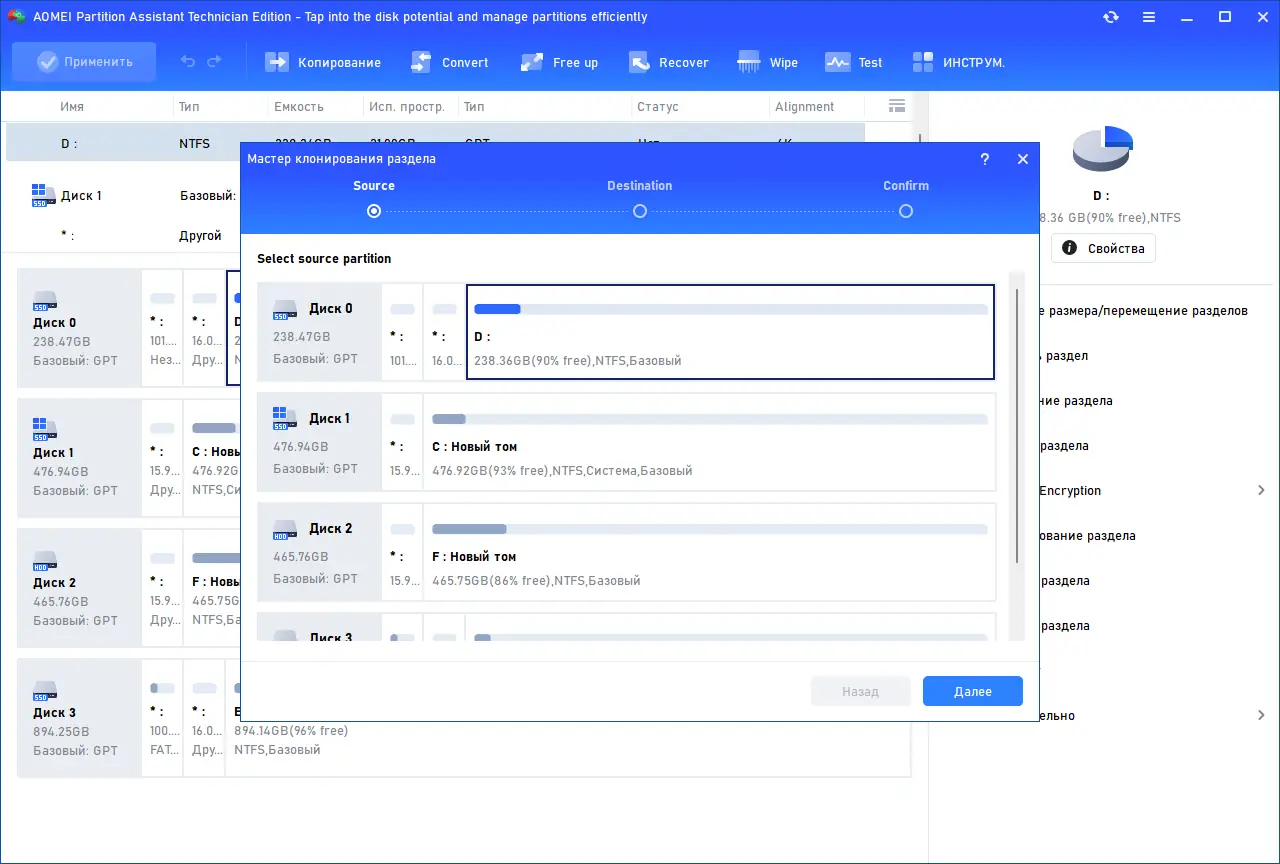Click the Далее button to proceed
This screenshot has width=1280, height=864.
(x=971, y=691)
